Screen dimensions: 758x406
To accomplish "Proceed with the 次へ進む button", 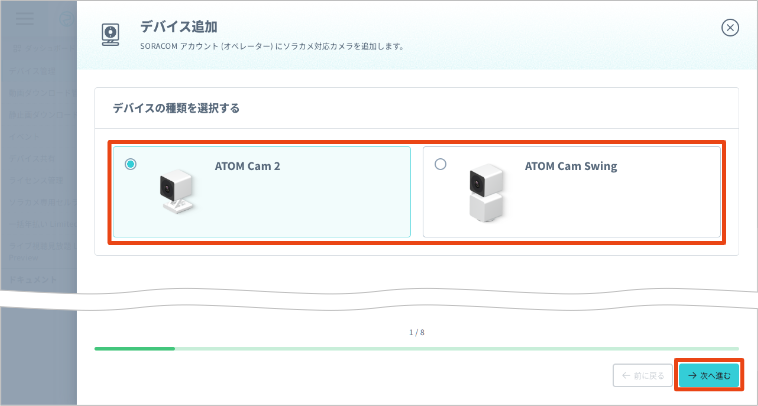I will coord(709,375).
